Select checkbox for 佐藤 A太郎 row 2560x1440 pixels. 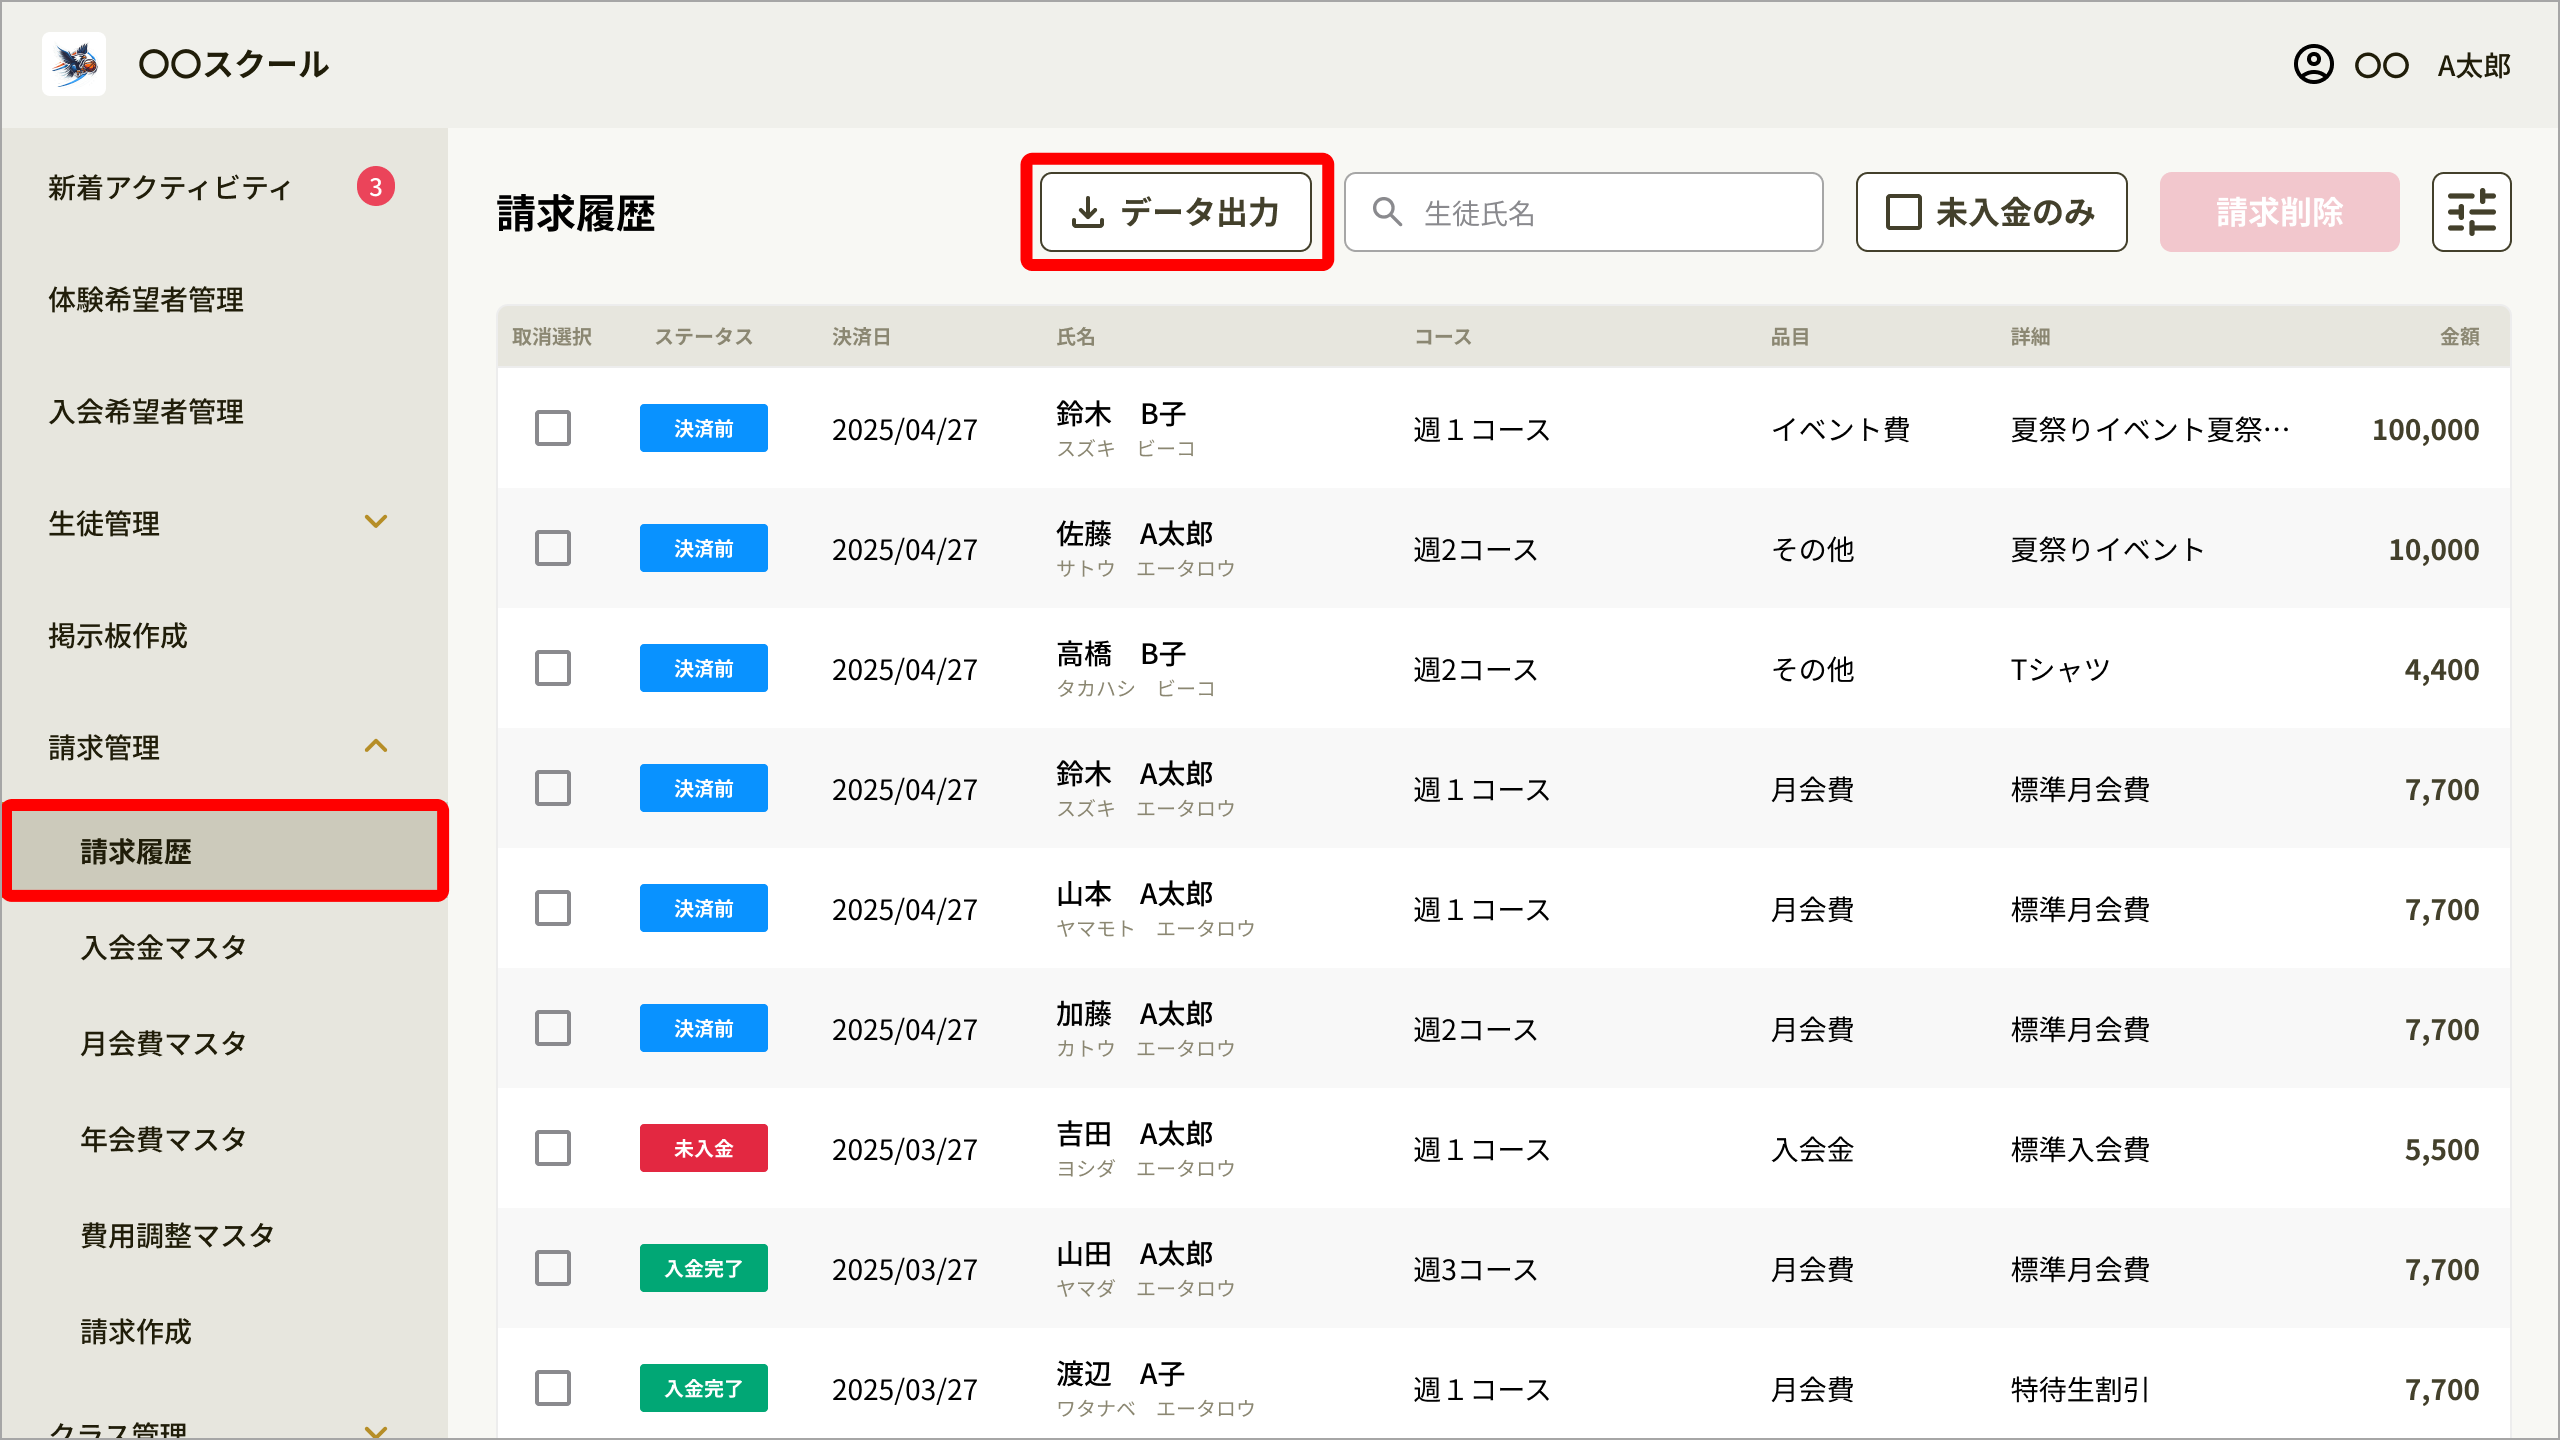click(x=553, y=548)
